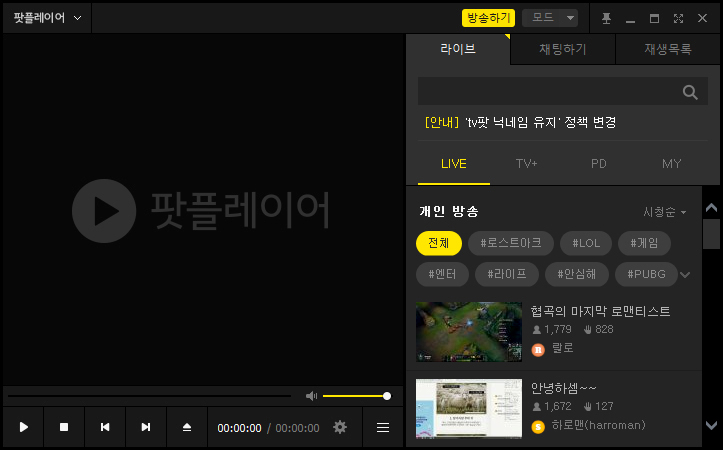The height and width of the screenshot is (450, 723).
Task: Open stream titled 안녕하셈~~
Action: point(563,388)
